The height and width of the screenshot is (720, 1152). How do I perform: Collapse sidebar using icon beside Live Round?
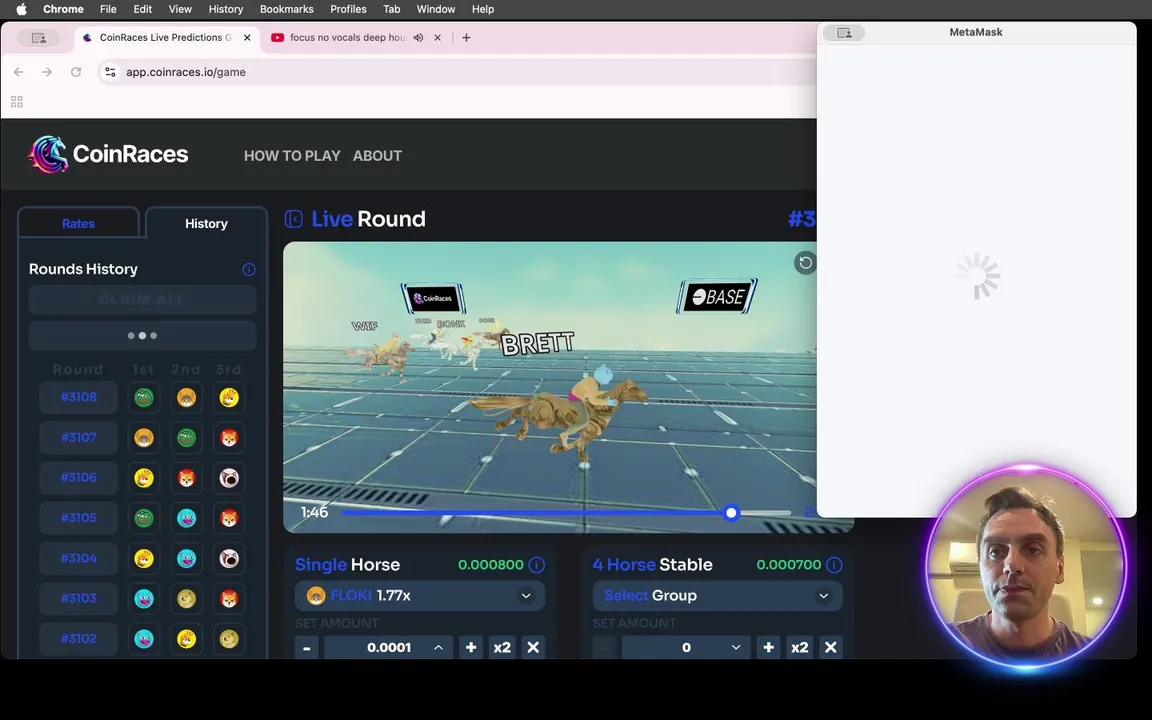pyautogui.click(x=294, y=219)
